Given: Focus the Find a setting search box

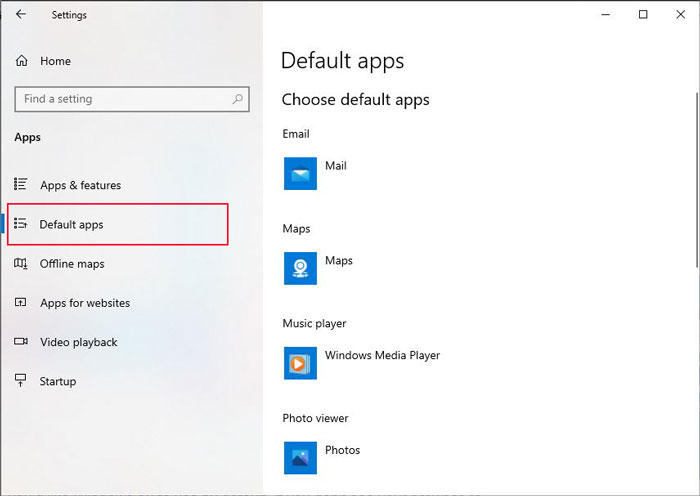Looking at the screenshot, I should [132, 99].
